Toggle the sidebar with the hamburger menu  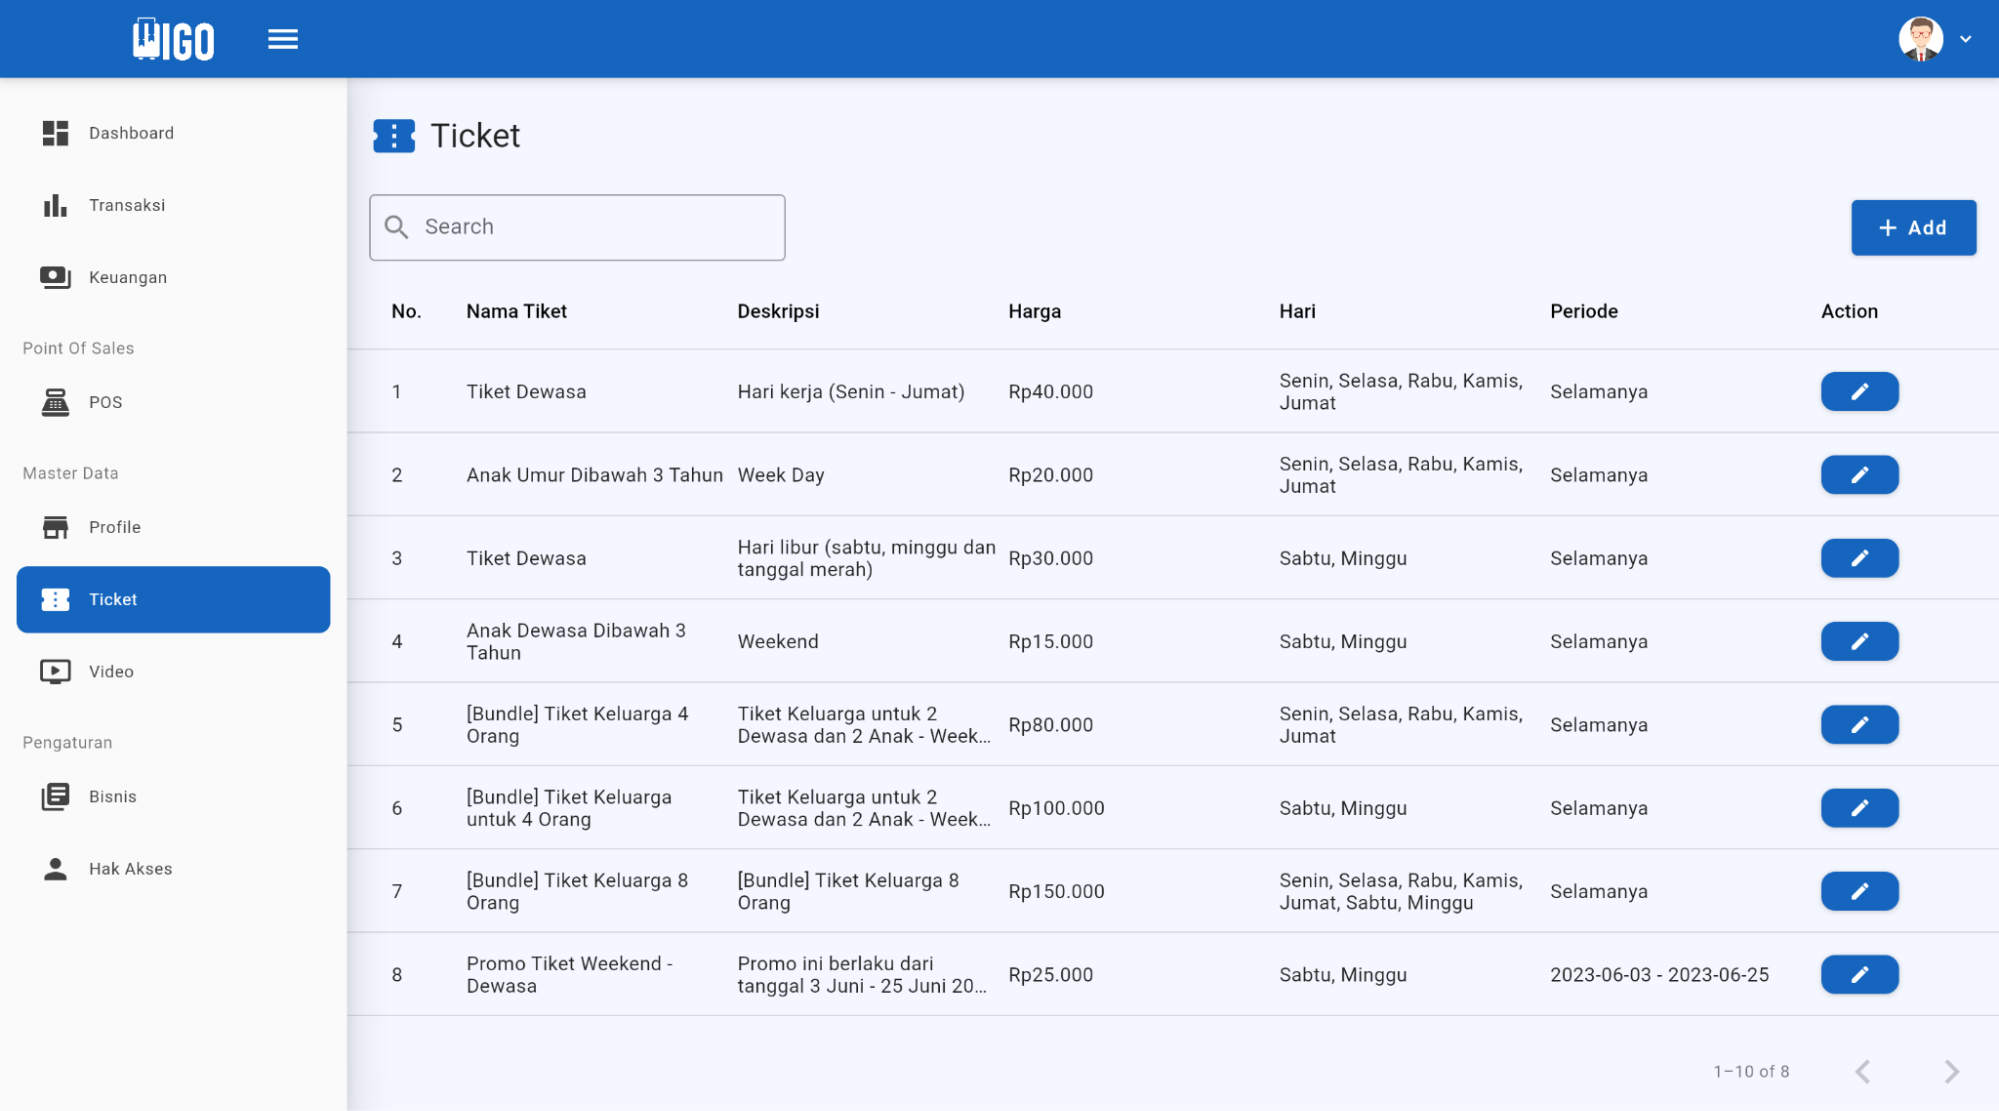(x=283, y=38)
